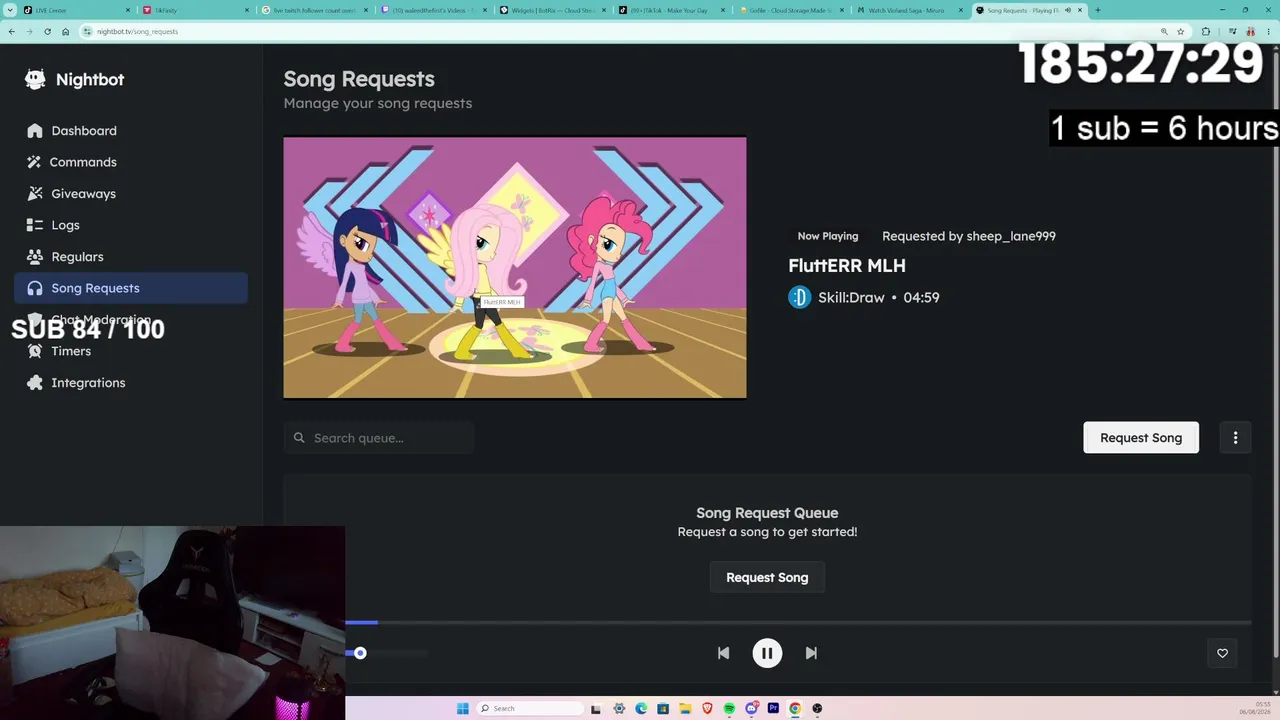Click the browser address bar URL

point(138,32)
